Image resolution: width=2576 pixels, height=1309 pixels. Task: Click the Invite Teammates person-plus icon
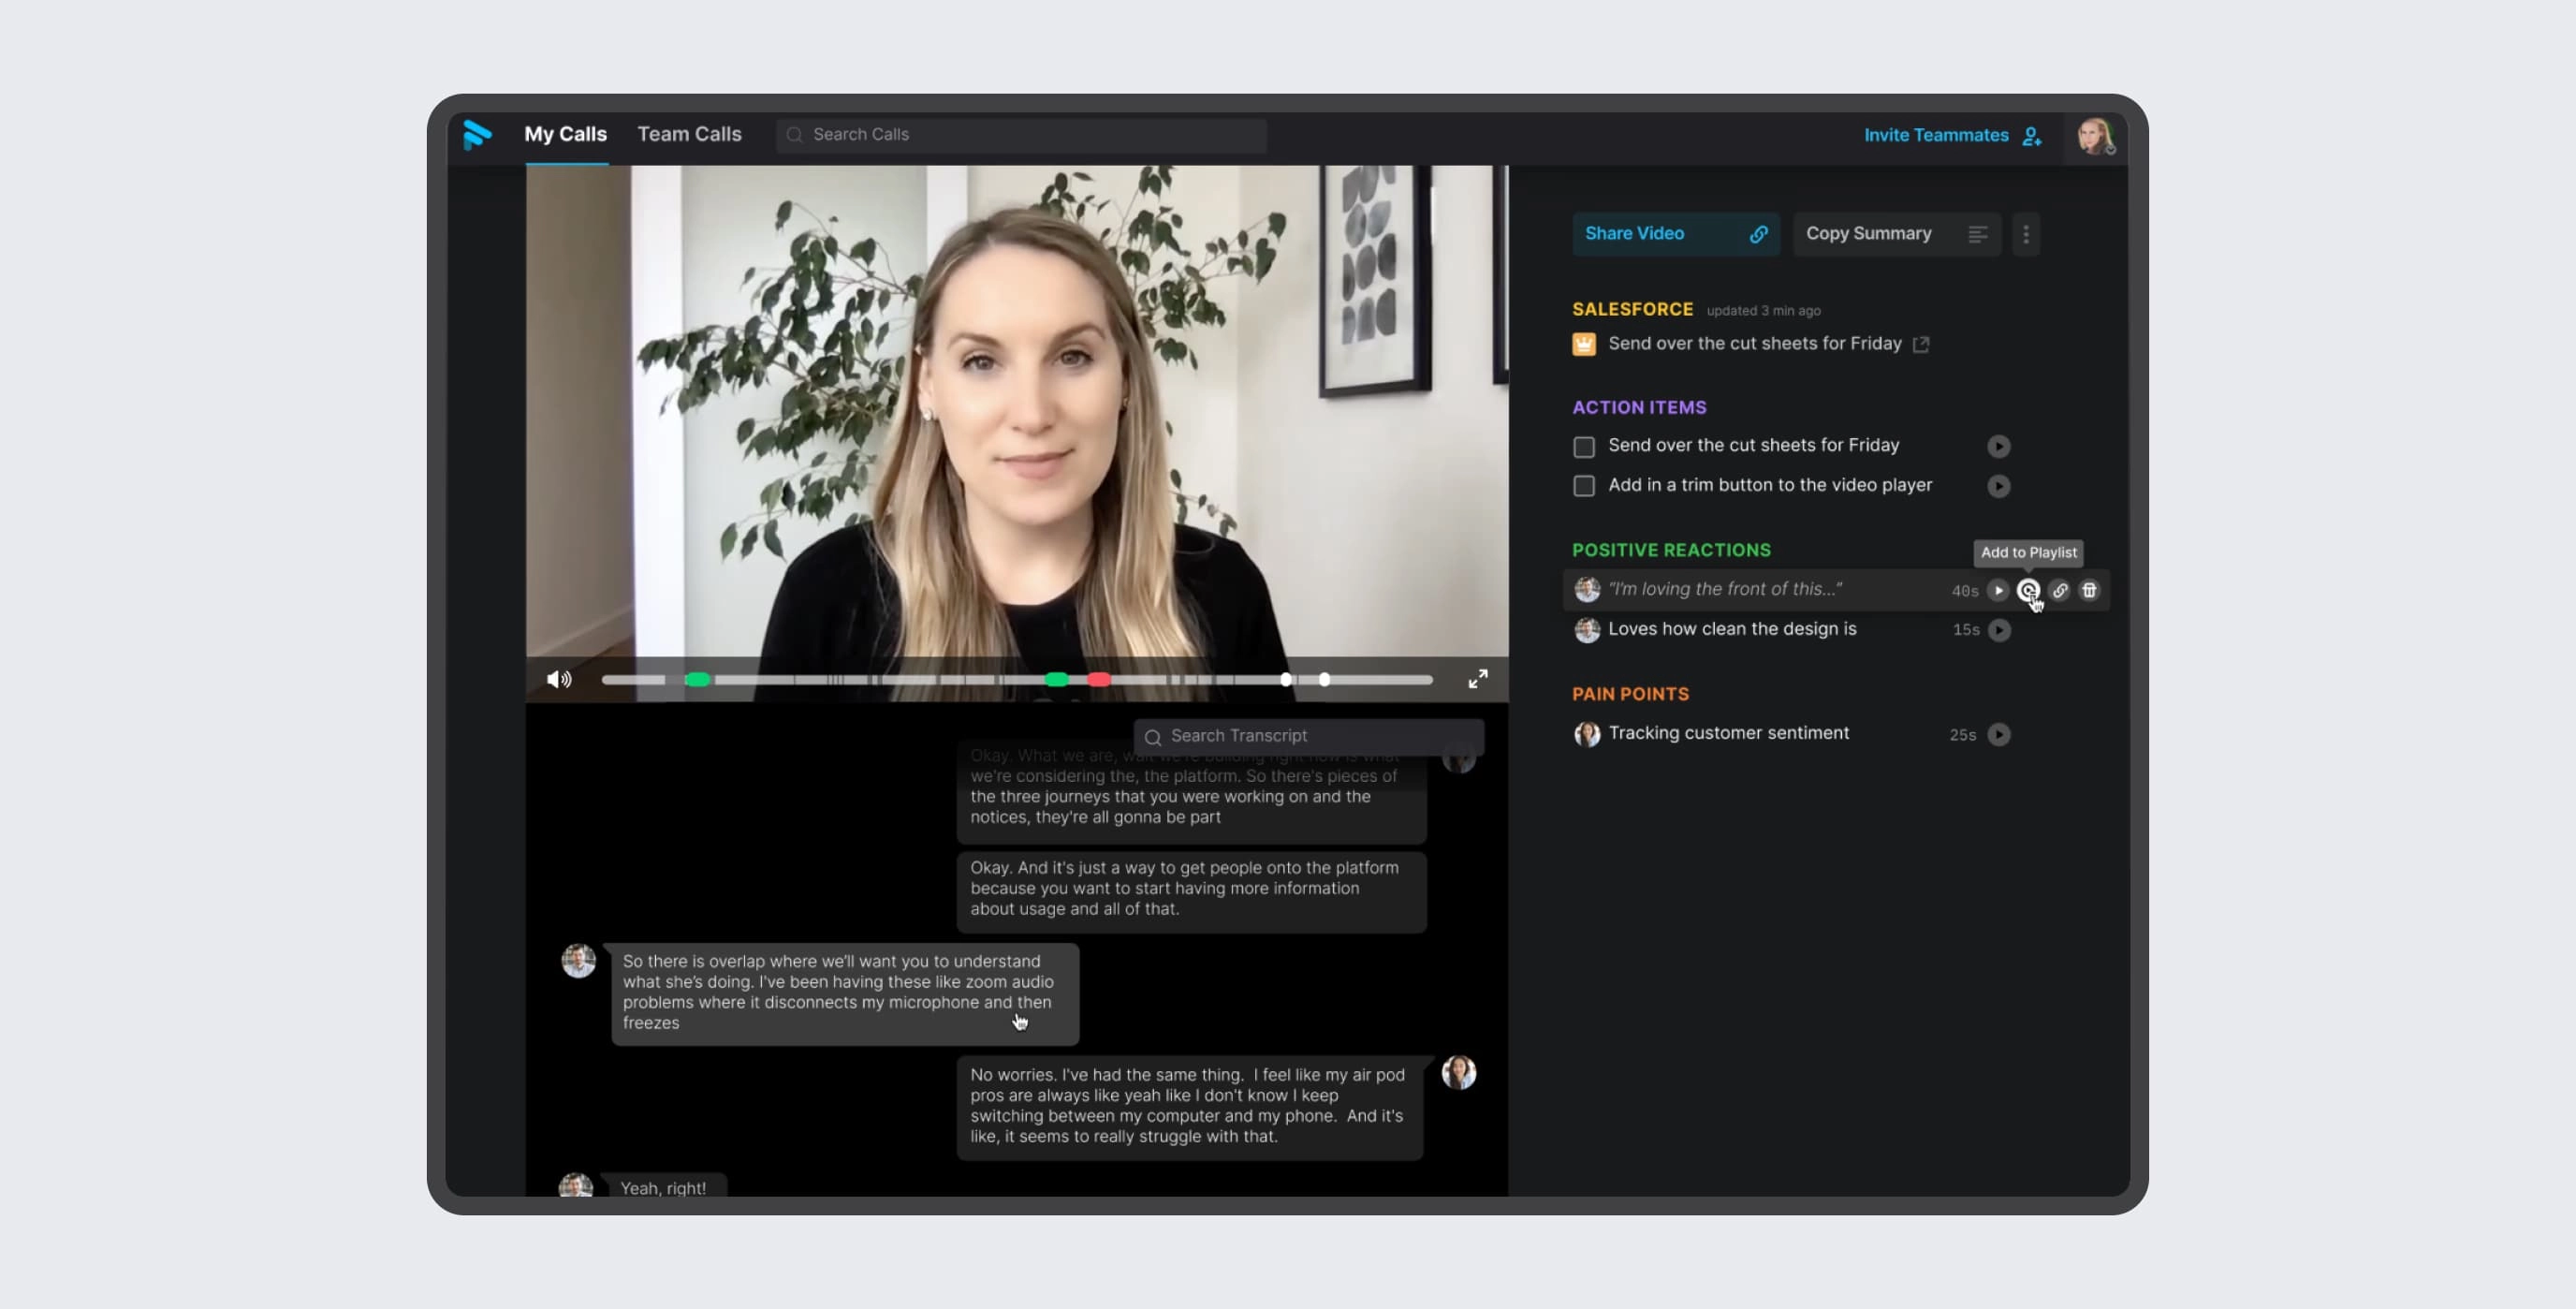click(2032, 136)
